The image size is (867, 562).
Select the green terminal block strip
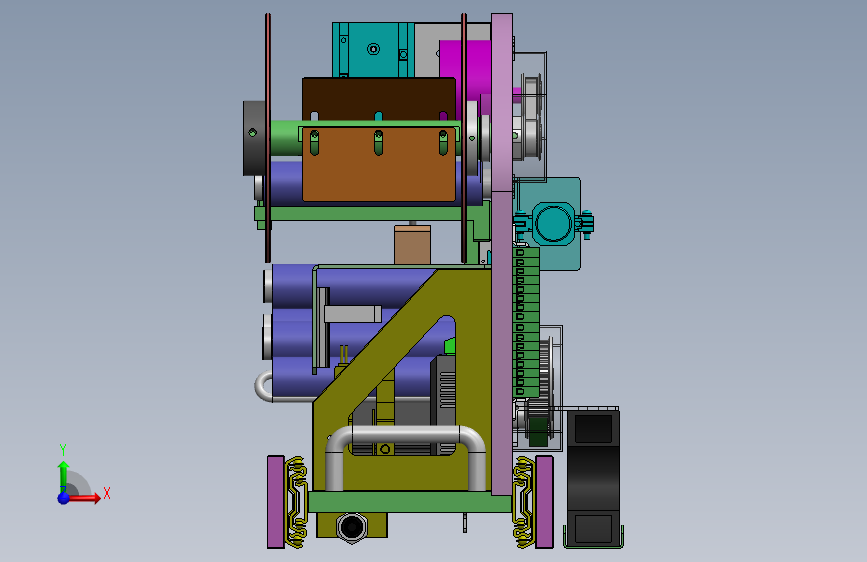[x=526, y=322]
